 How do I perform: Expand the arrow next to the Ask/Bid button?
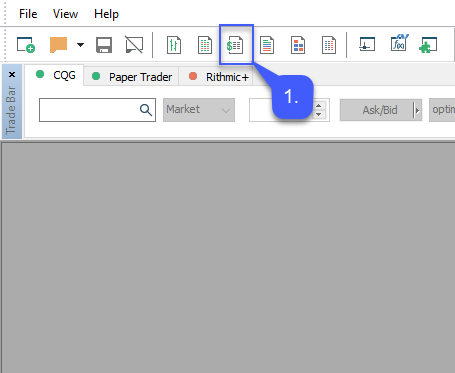(x=417, y=110)
